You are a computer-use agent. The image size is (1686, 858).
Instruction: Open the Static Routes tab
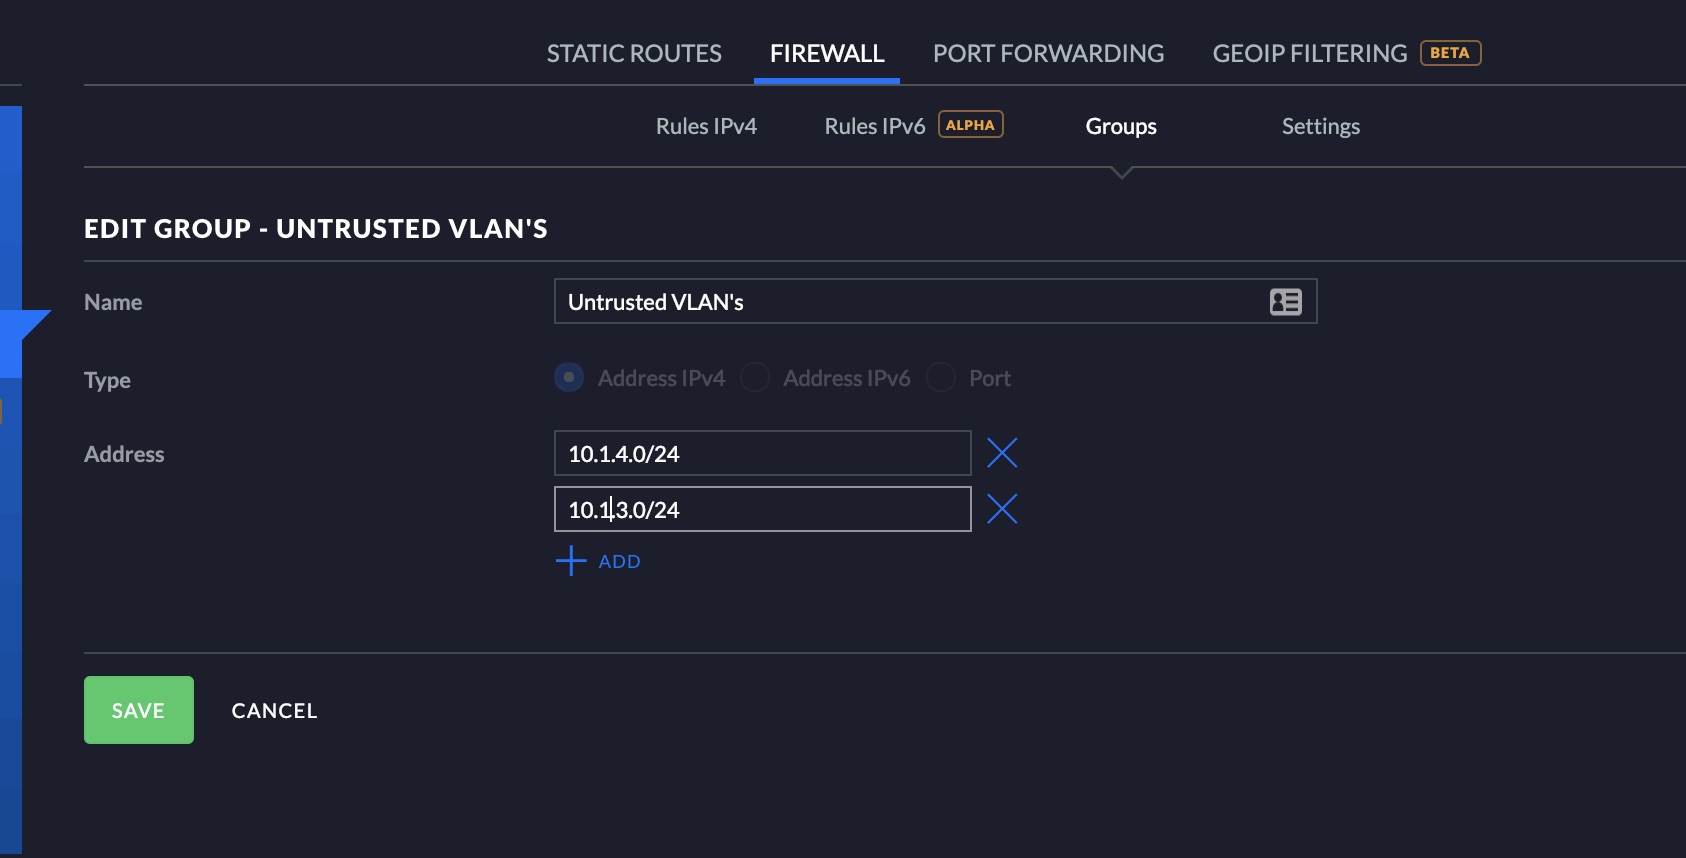point(634,53)
